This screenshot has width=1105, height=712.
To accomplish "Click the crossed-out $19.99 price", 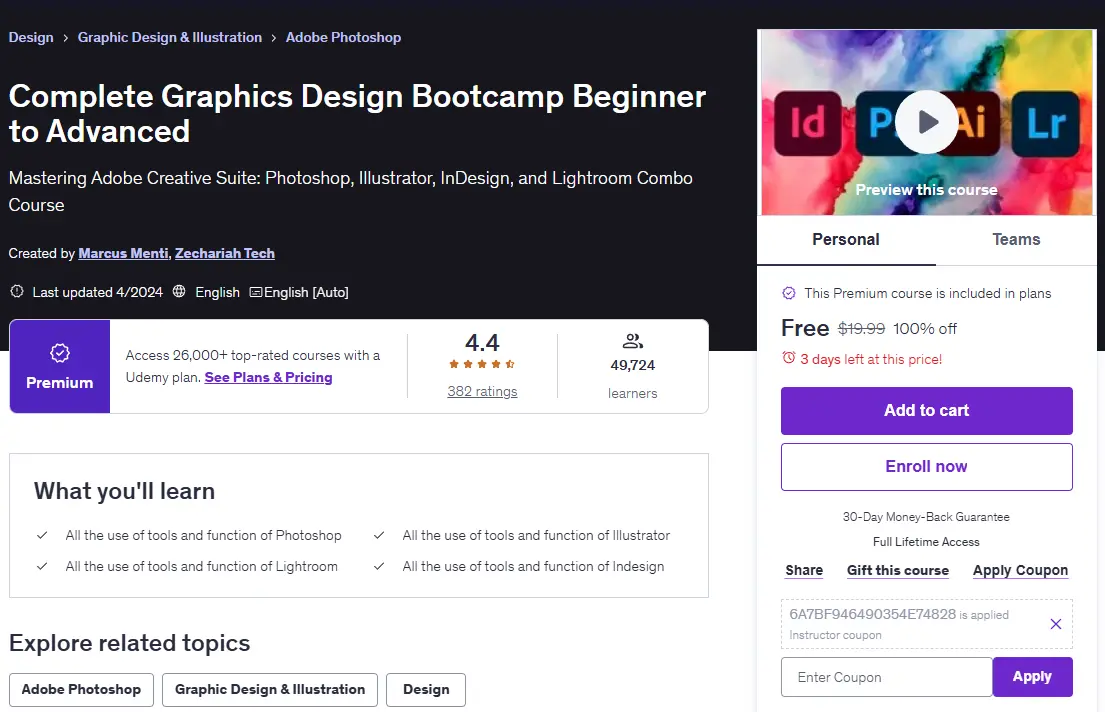I will (861, 329).
